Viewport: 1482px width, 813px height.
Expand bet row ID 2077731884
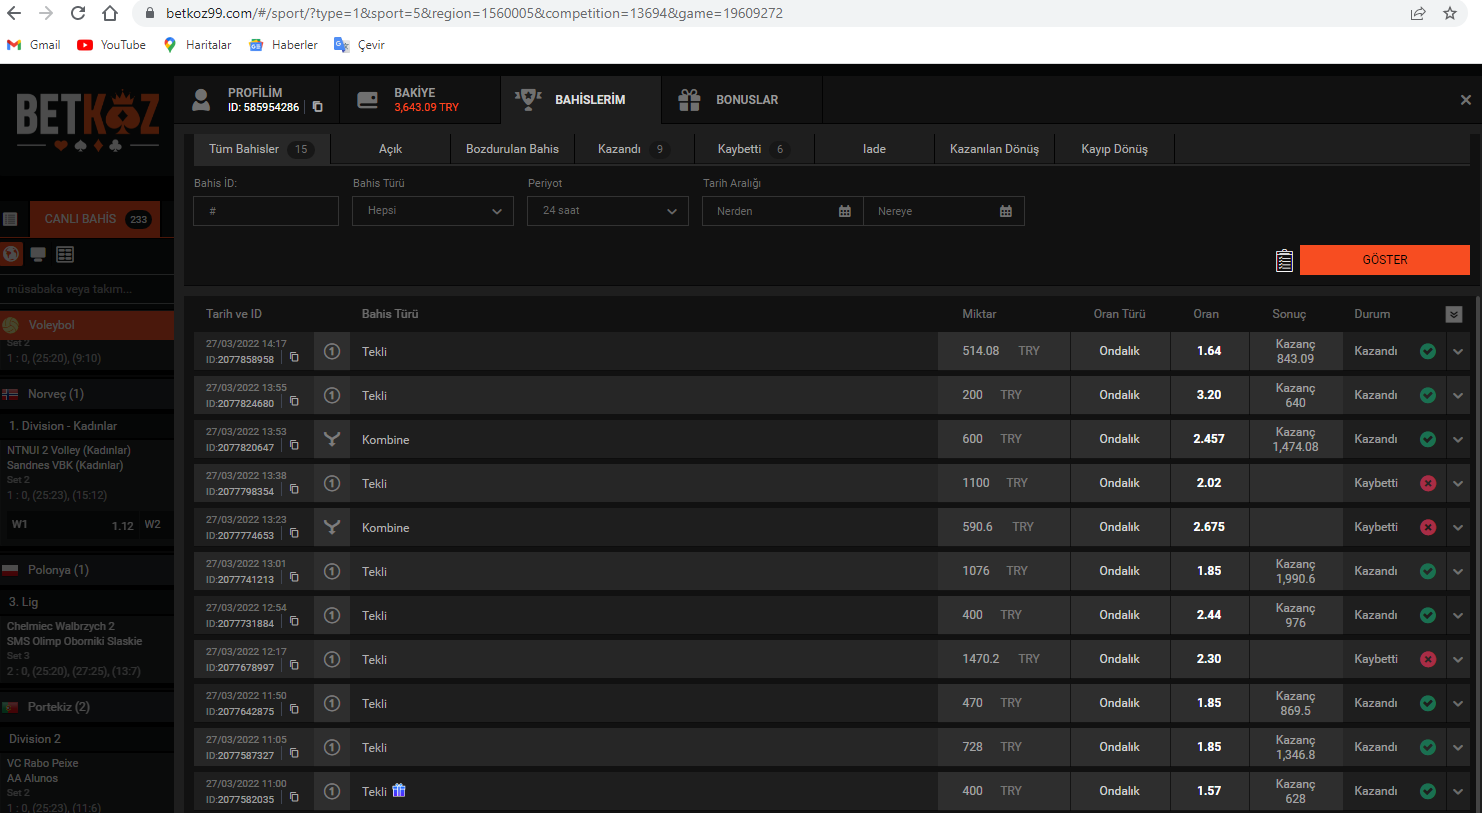tap(1458, 616)
